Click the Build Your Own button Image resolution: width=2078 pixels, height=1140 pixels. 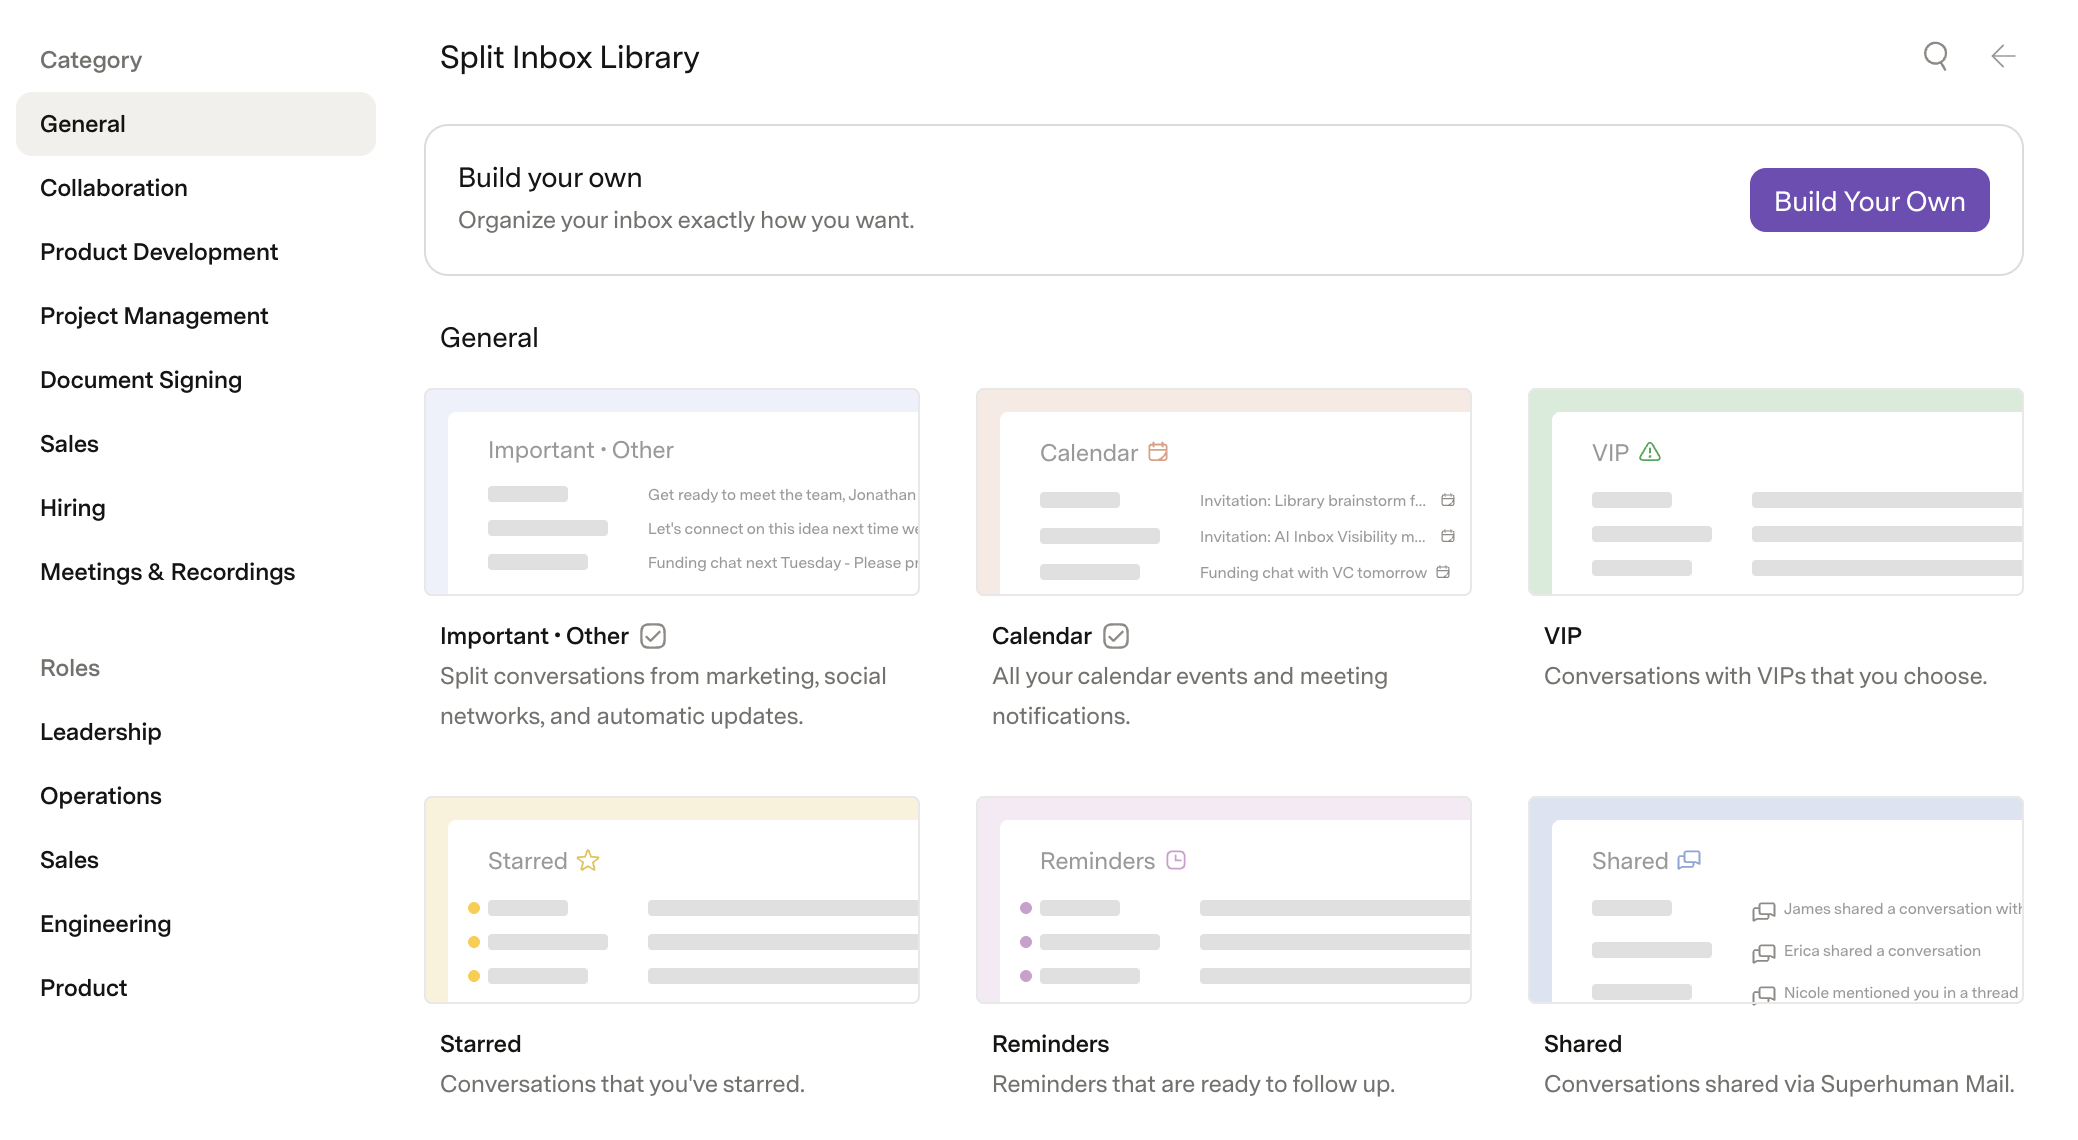coord(1870,200)
